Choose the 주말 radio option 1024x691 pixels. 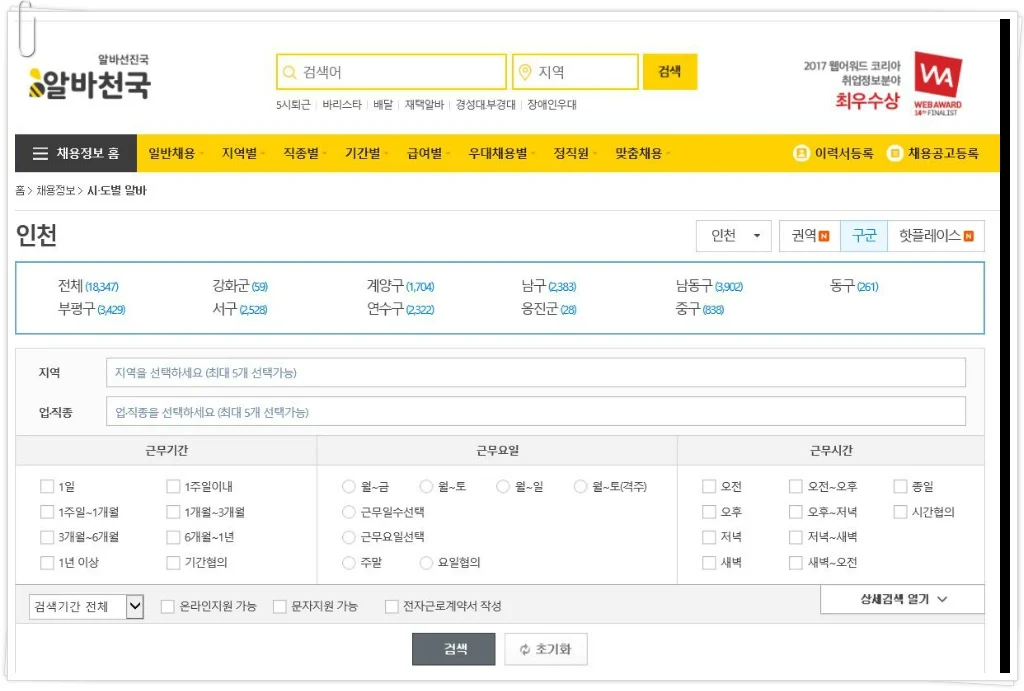(349, 562)
